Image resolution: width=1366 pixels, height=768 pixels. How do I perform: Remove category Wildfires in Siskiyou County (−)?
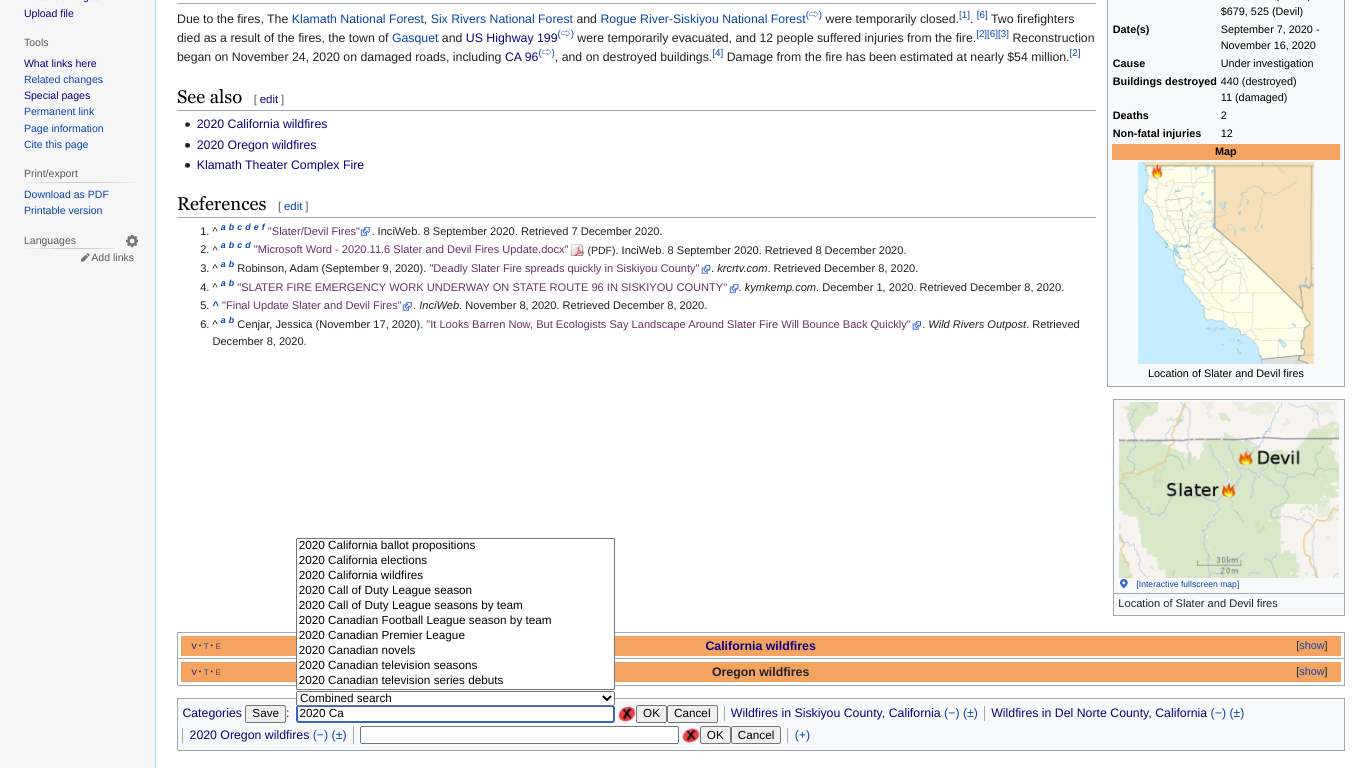tap(951, 713)
